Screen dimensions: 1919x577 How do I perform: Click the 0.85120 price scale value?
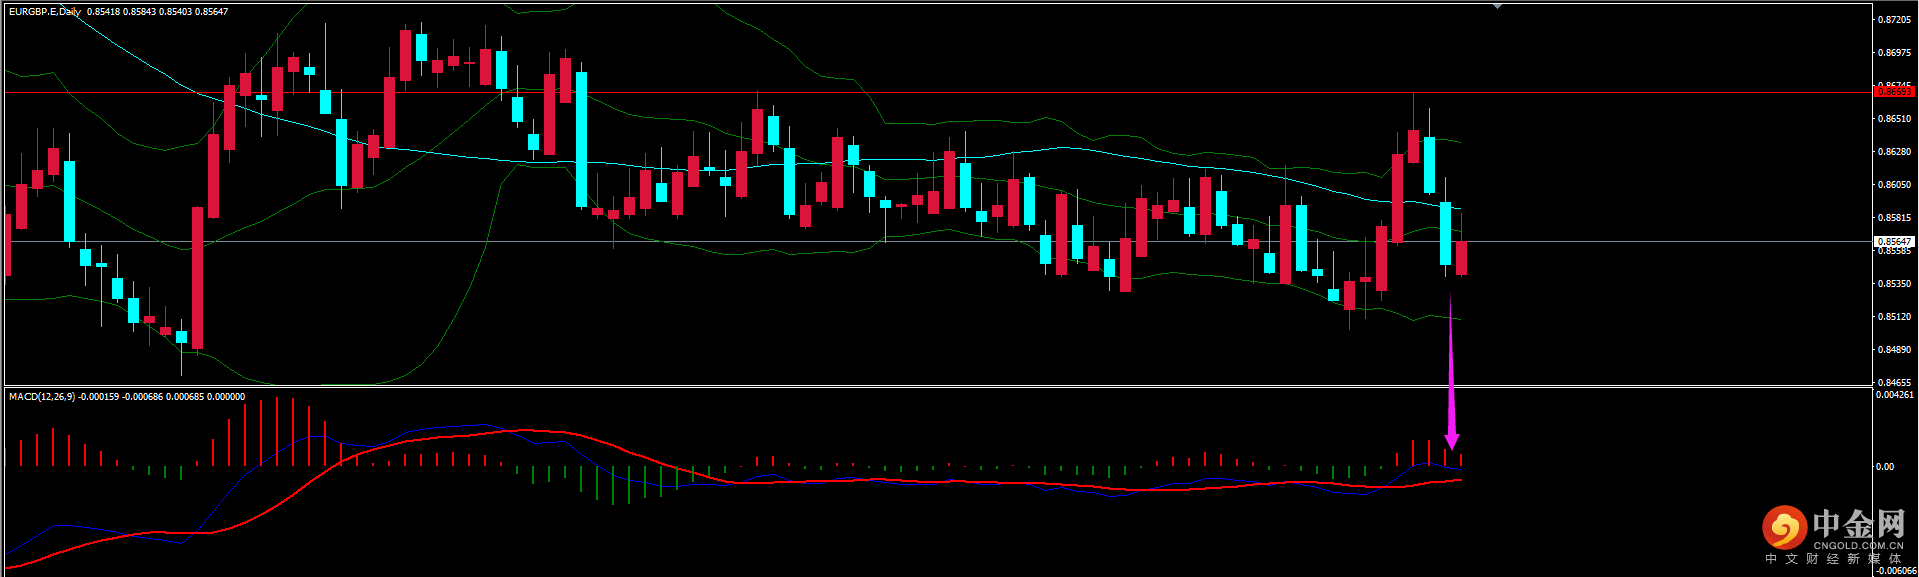(x=1893, y=317)
